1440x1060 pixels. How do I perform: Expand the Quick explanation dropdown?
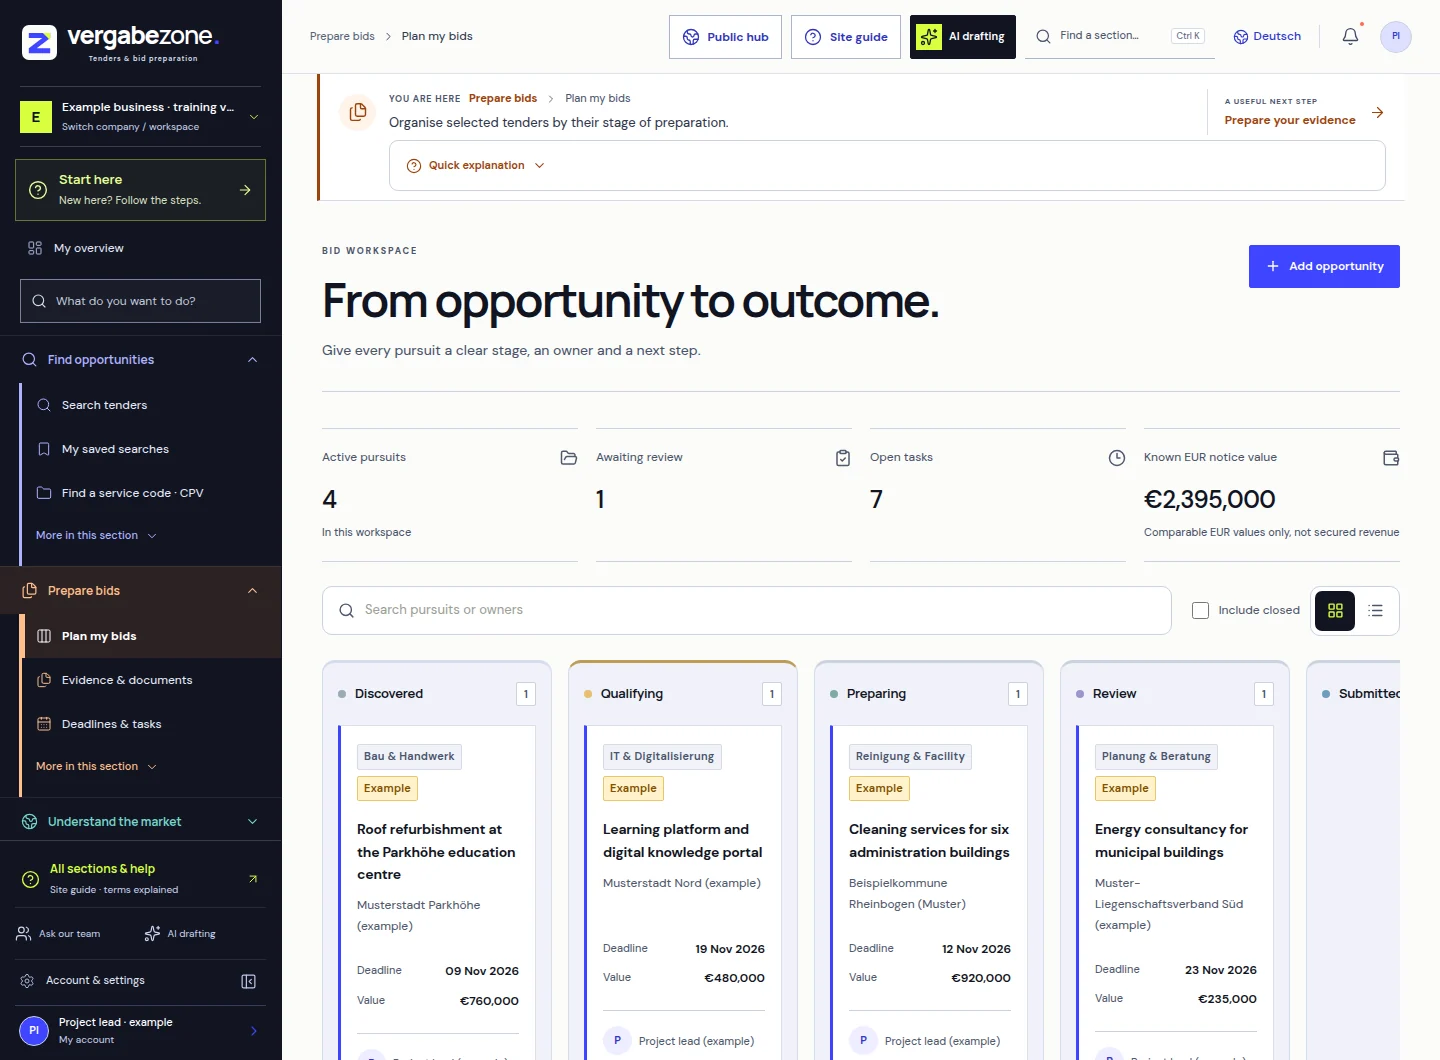(476, 166)
